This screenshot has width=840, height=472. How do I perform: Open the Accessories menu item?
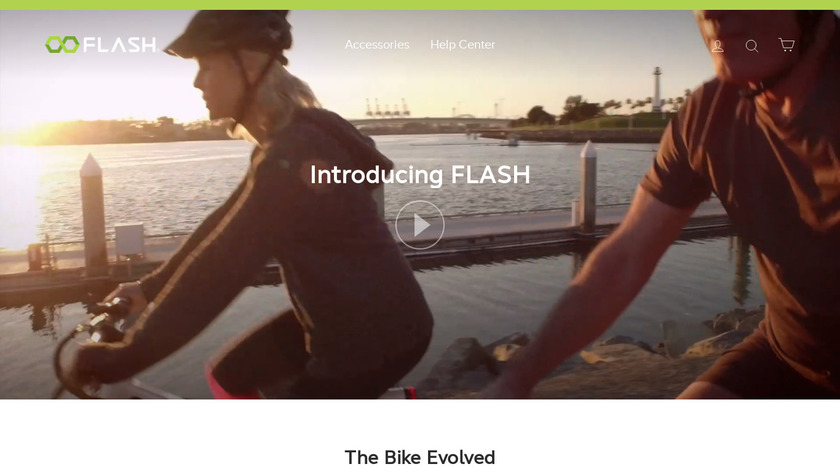pos(377,44)
